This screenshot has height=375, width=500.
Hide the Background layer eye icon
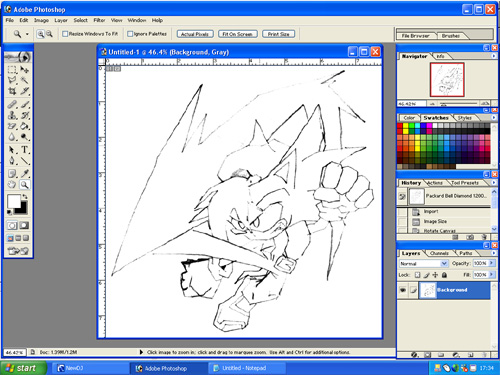tap(403, 290)
